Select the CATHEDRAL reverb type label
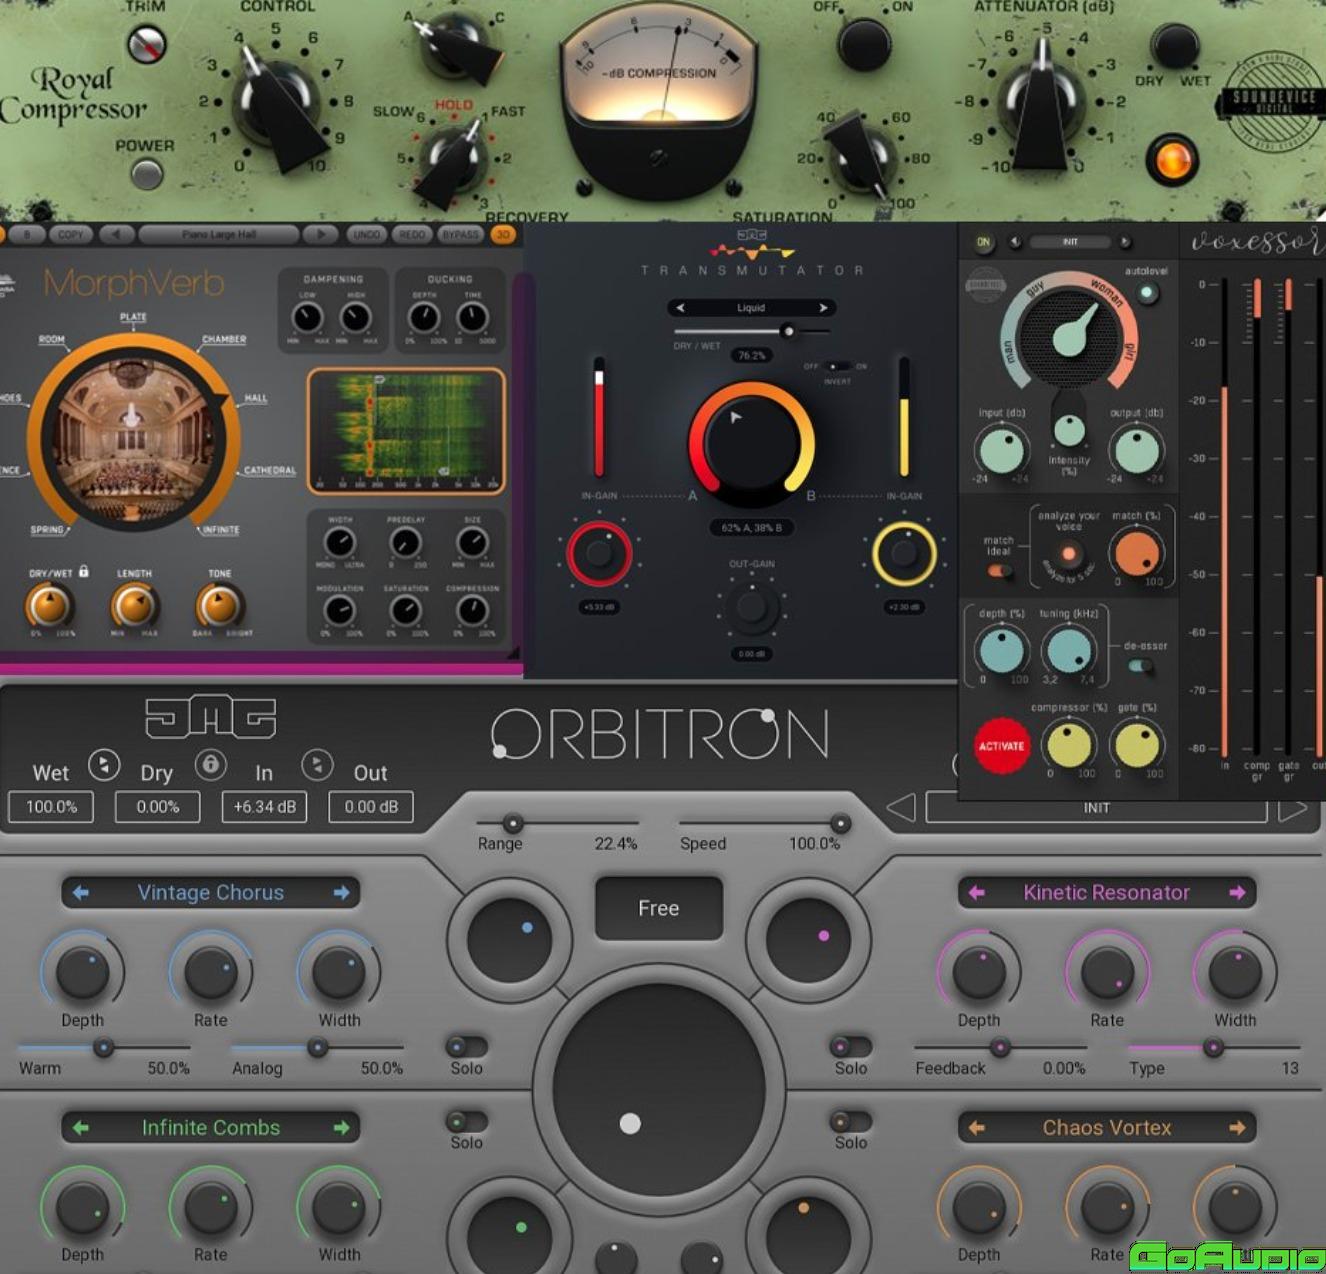The height and width of the screenshot is (1274, 1326). pyautogui.click(x=269, y=470)
